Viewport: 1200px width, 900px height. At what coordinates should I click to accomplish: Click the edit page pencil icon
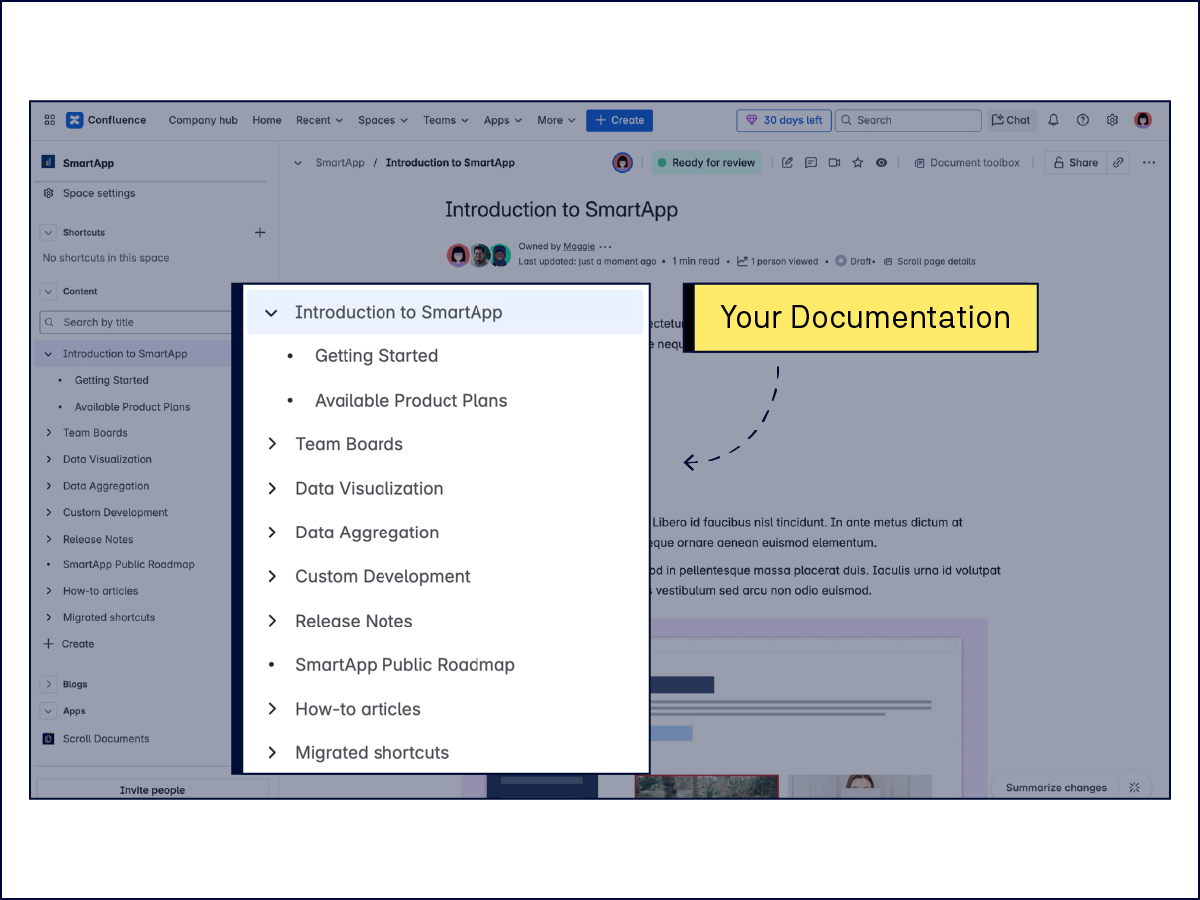[787, 163]
